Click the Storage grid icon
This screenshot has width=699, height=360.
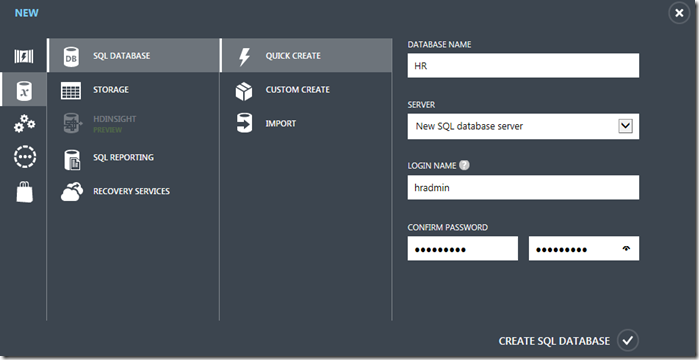pyautogui.click(x=71, y=90)
